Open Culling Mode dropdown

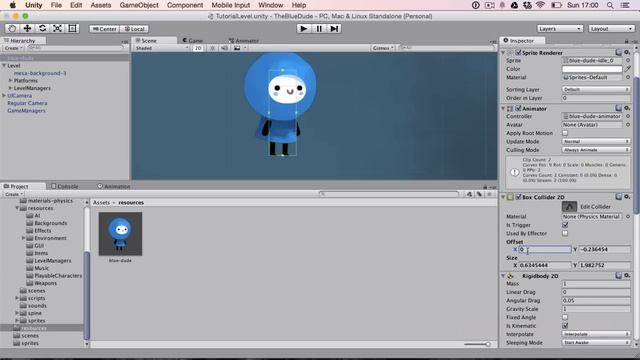596,150
